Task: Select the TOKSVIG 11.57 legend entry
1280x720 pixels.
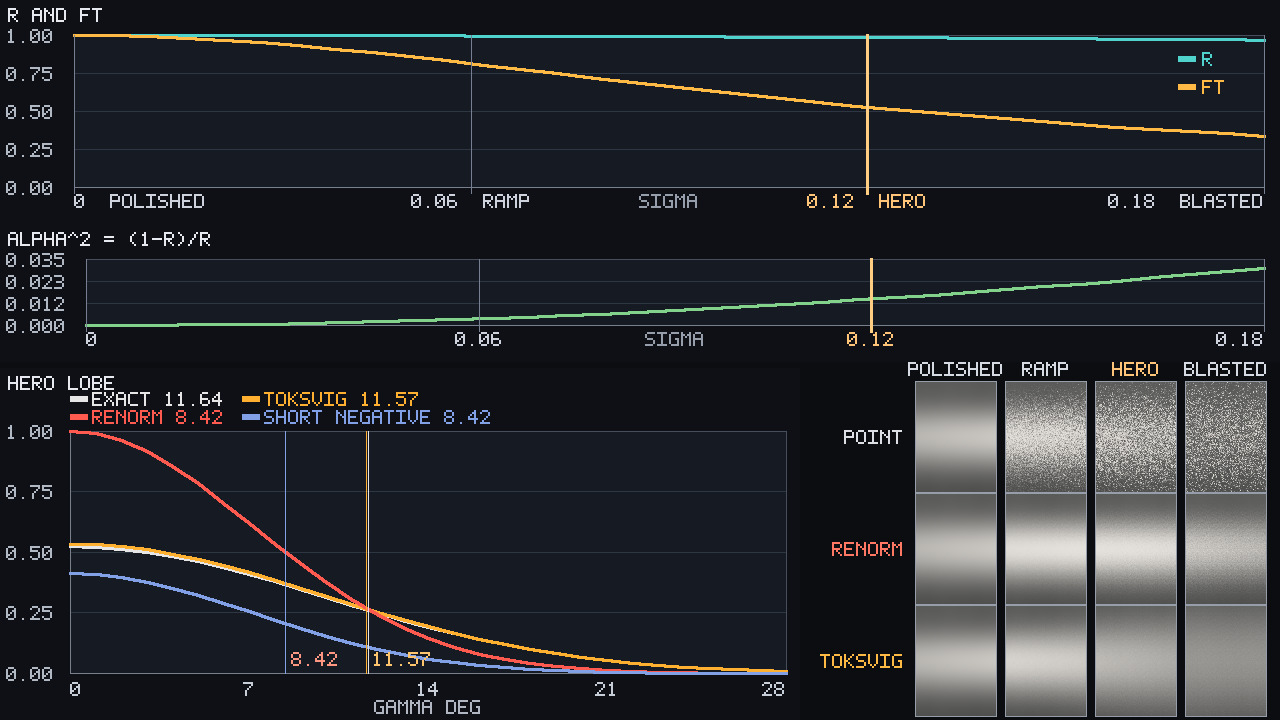Action: click(330, 399)
